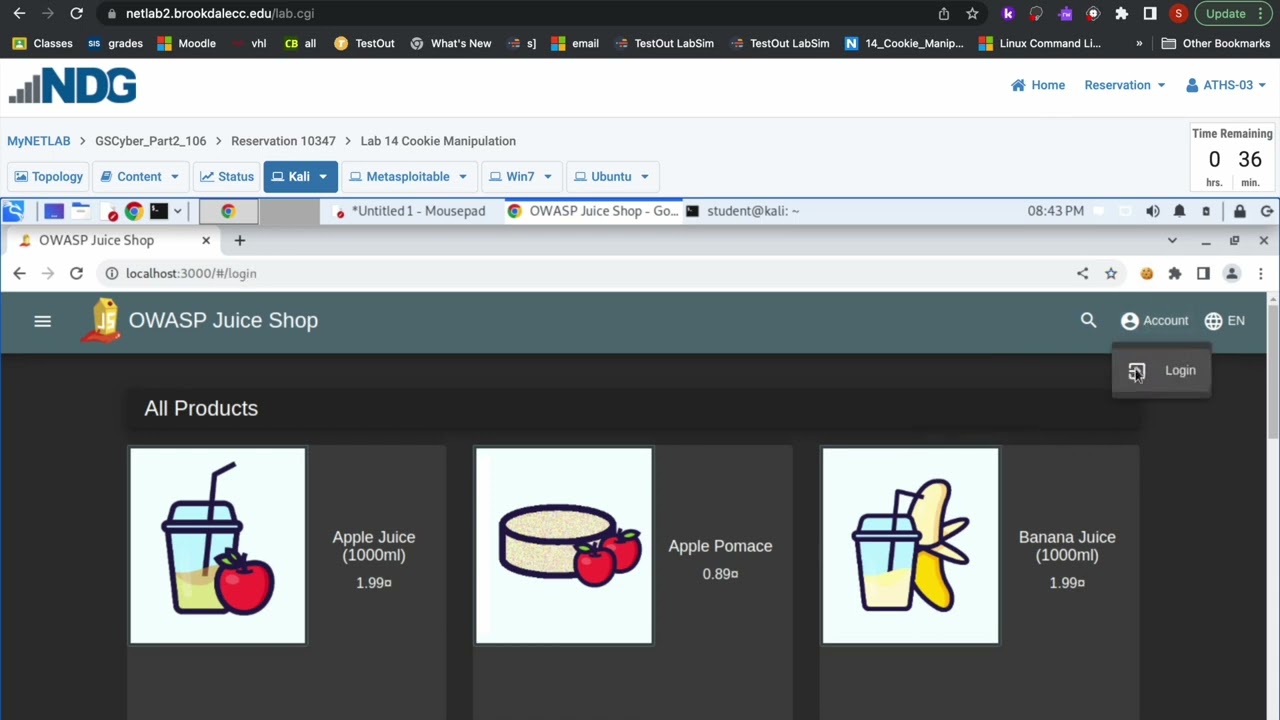Click the Home link in NDG header
Image resolution: width=1280 pixels, height=720 pixels.
point(1038,85)
